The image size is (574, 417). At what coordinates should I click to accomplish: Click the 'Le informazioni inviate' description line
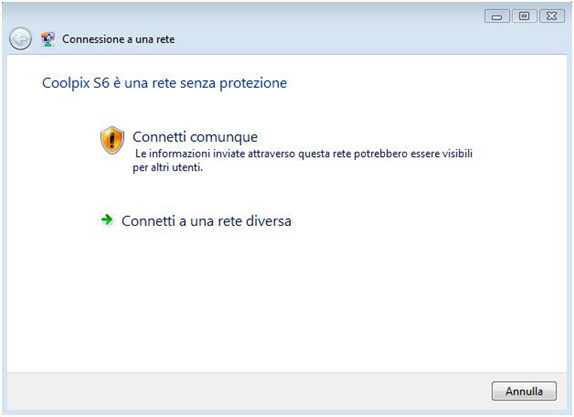pyautogui.click(x=304, y=153)
